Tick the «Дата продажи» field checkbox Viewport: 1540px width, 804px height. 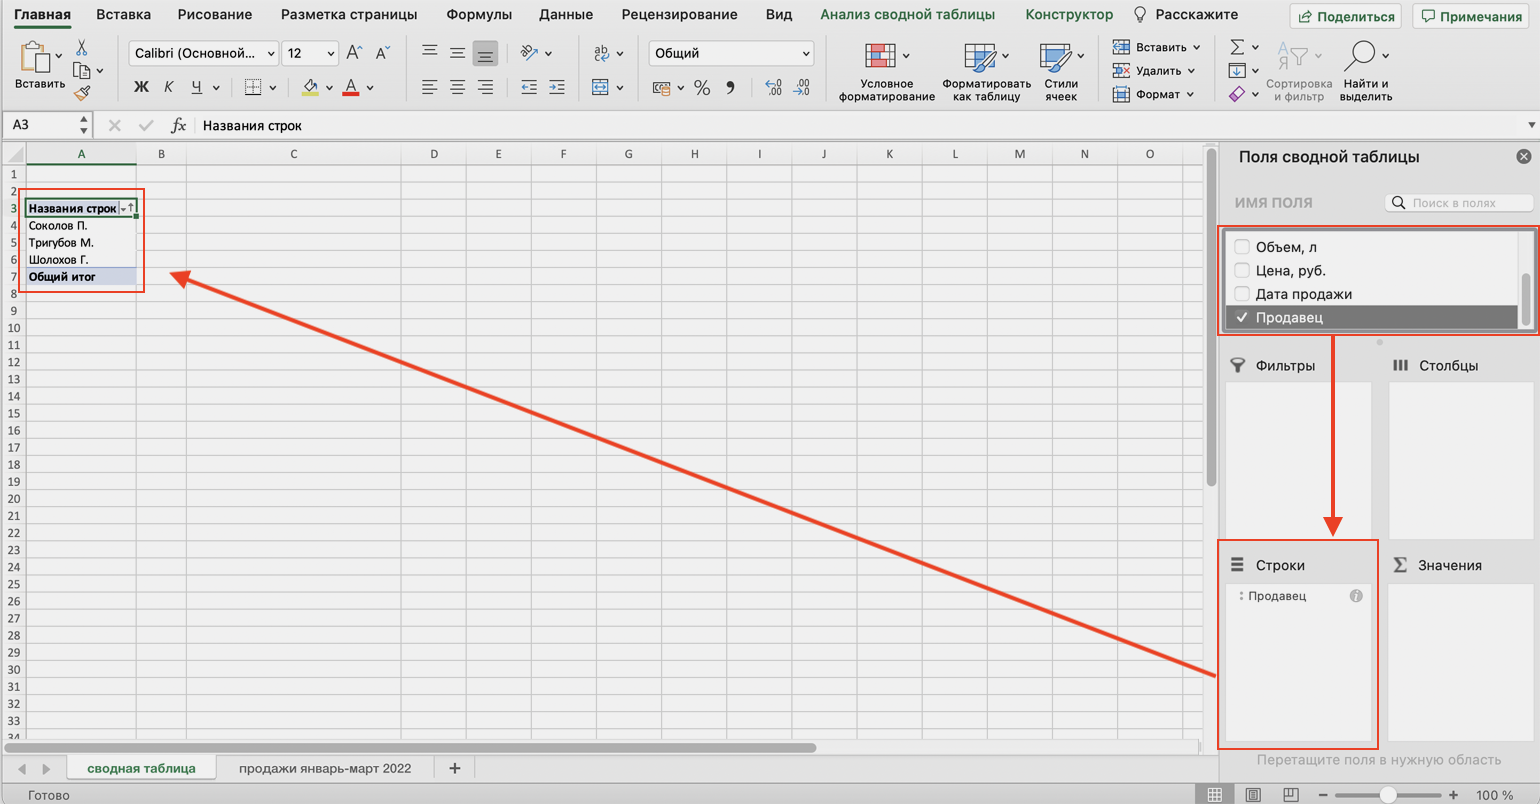1242,294
